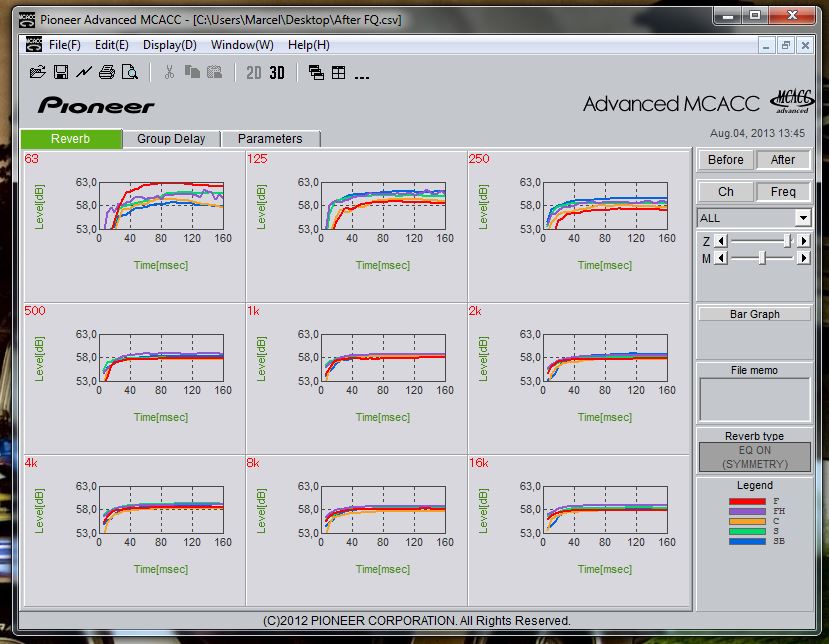Click the tile windows icon
The width and height of the screenshot is (829, 644).
[x=338, y=72]
